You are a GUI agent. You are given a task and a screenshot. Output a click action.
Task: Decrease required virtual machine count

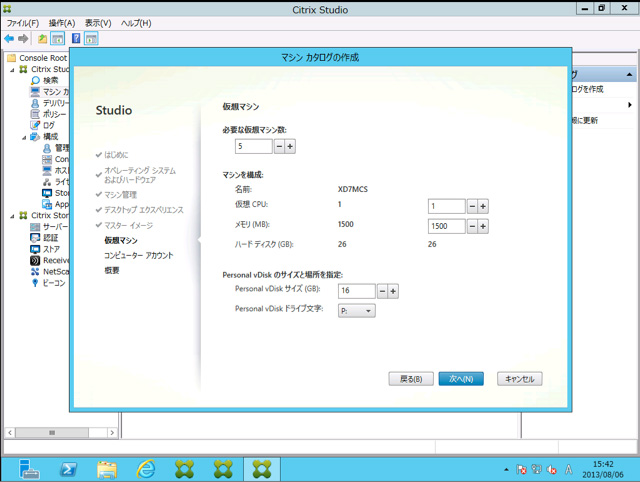[x=279, y=146]
